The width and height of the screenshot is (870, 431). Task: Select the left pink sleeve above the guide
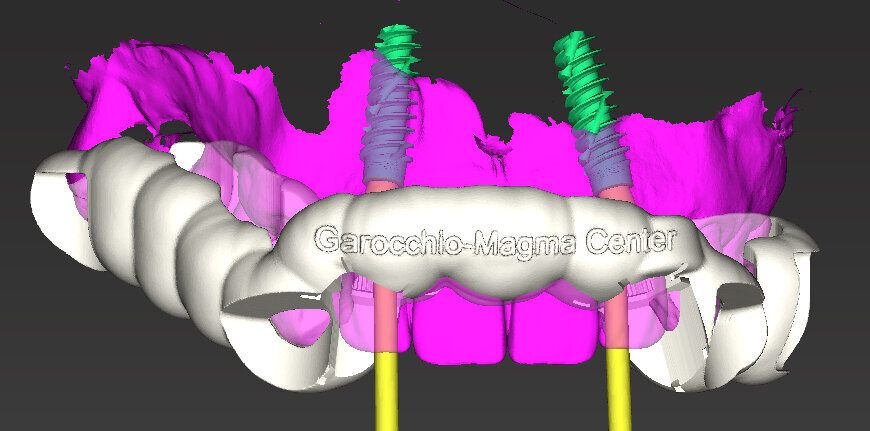tap(378, 185)
